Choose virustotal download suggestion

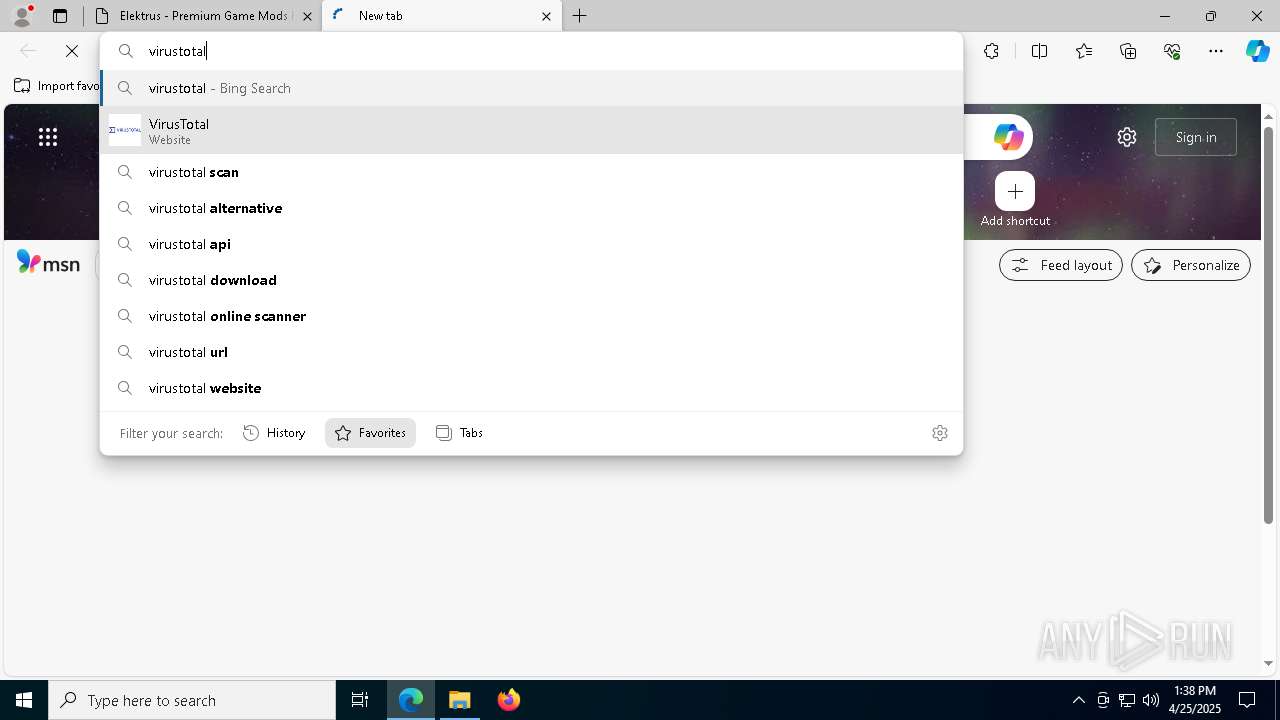tap(531, 280)
